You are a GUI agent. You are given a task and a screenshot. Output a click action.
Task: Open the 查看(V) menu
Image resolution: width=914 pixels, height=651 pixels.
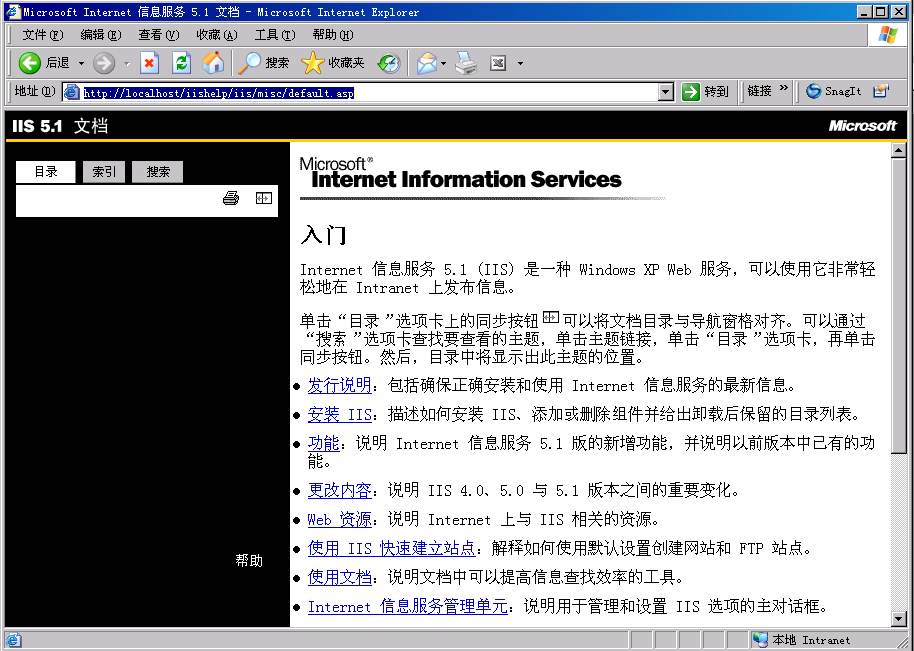tap(159, 35)
